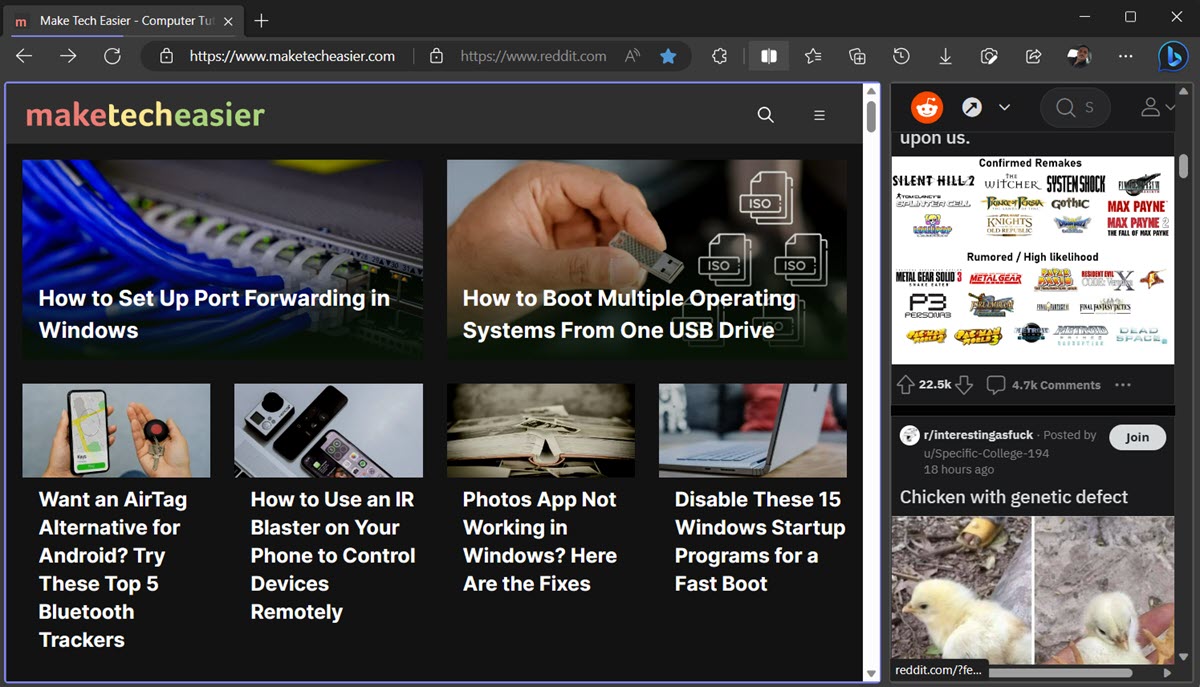The width and height of the screenshot is (1200, 687).
Task: Click the Downloads icon in the toolbar
Action: click(945, 56)
